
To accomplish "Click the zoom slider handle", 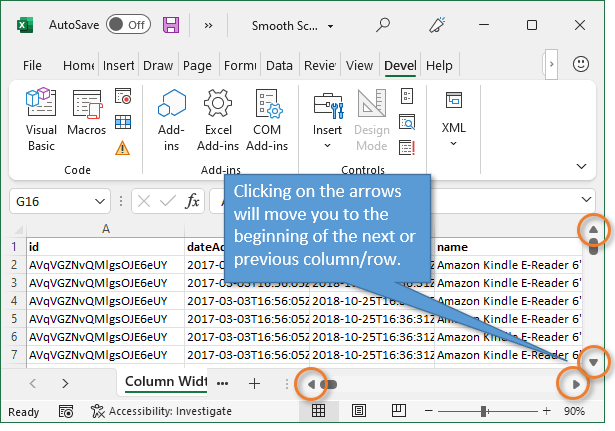I will [x=484, y=411].
